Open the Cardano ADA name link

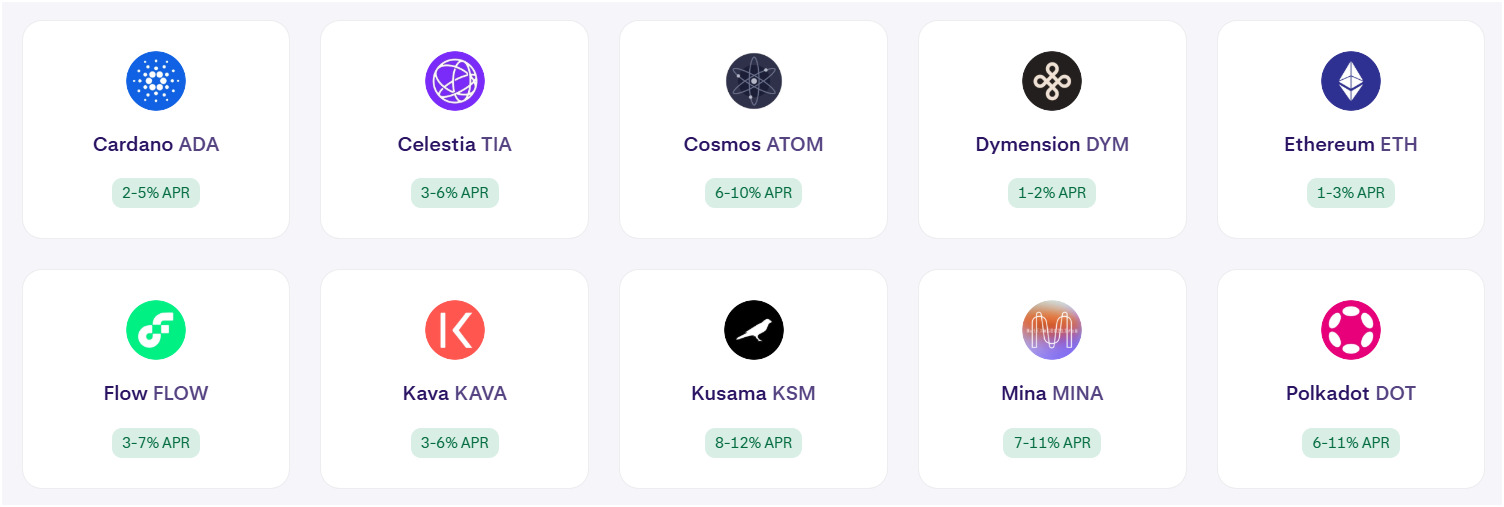156,144
